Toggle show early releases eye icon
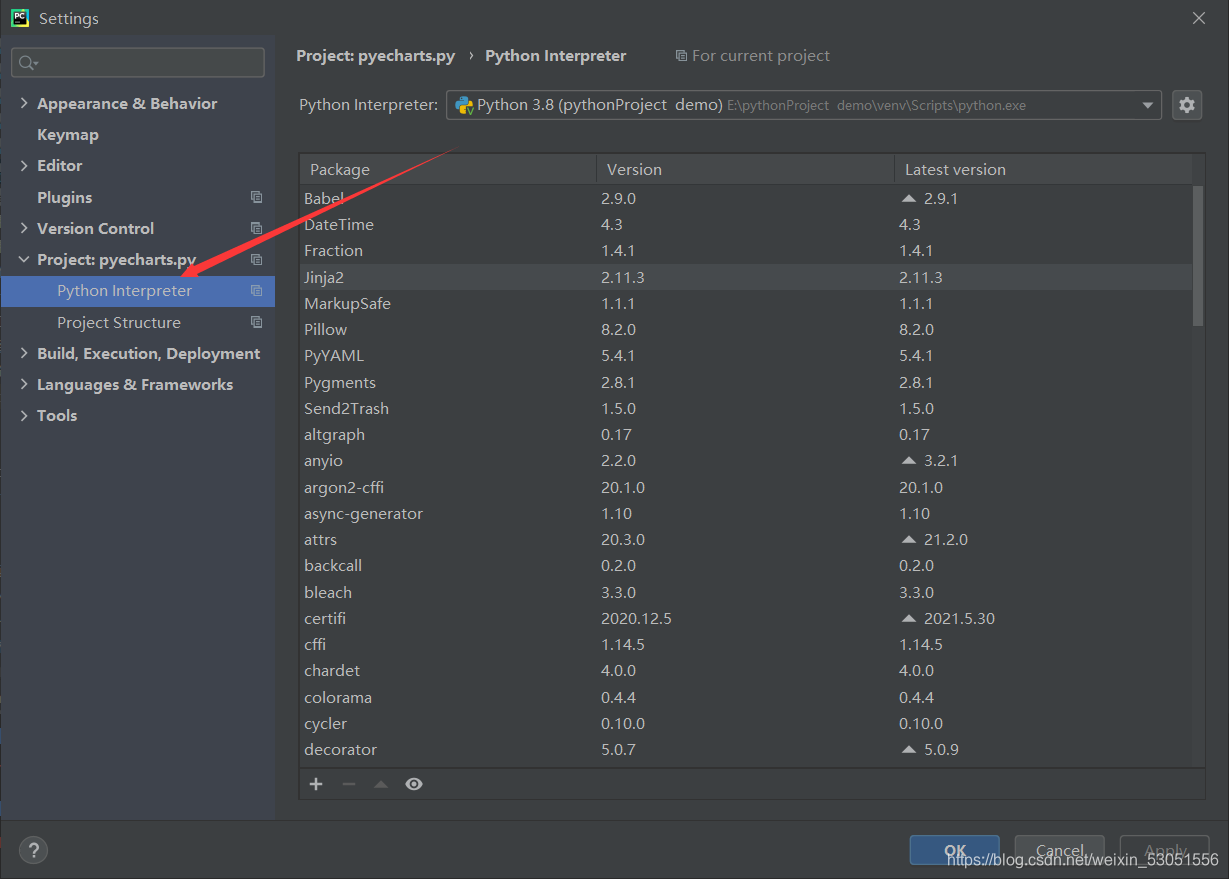This screenshot has height=879, width=1229. coord(414,784)
